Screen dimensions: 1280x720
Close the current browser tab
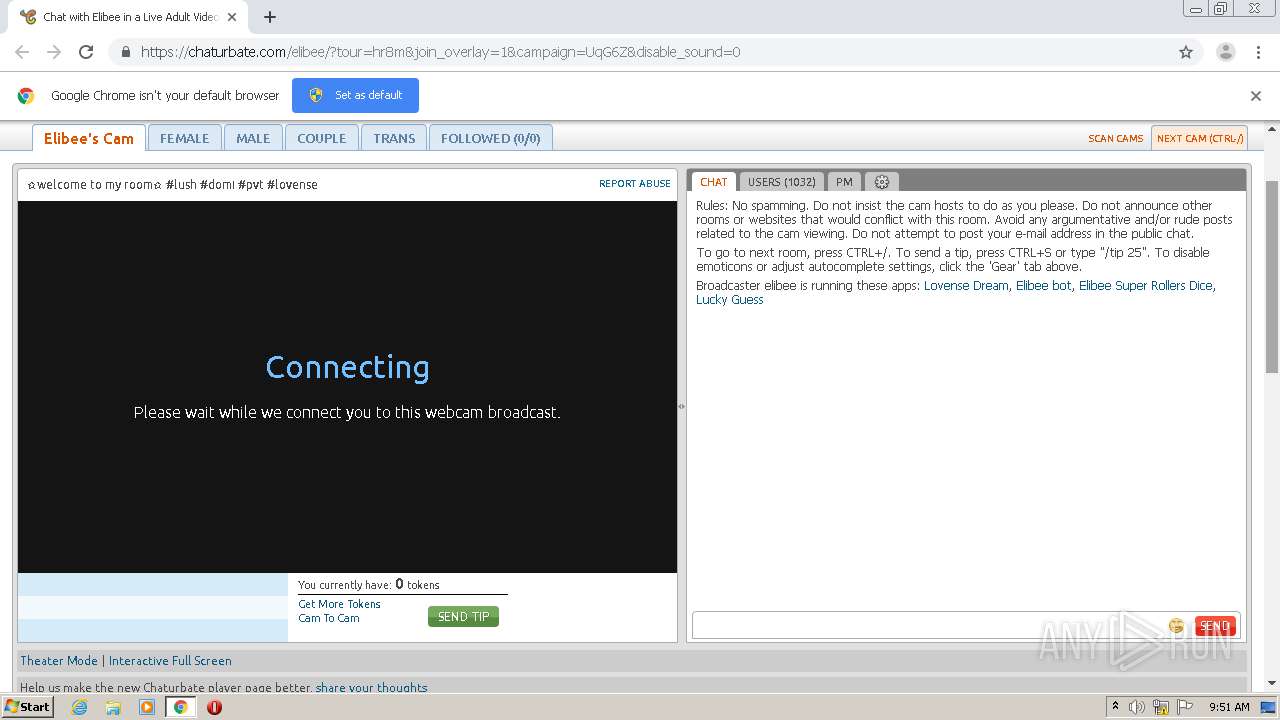(x=232, y=17)
